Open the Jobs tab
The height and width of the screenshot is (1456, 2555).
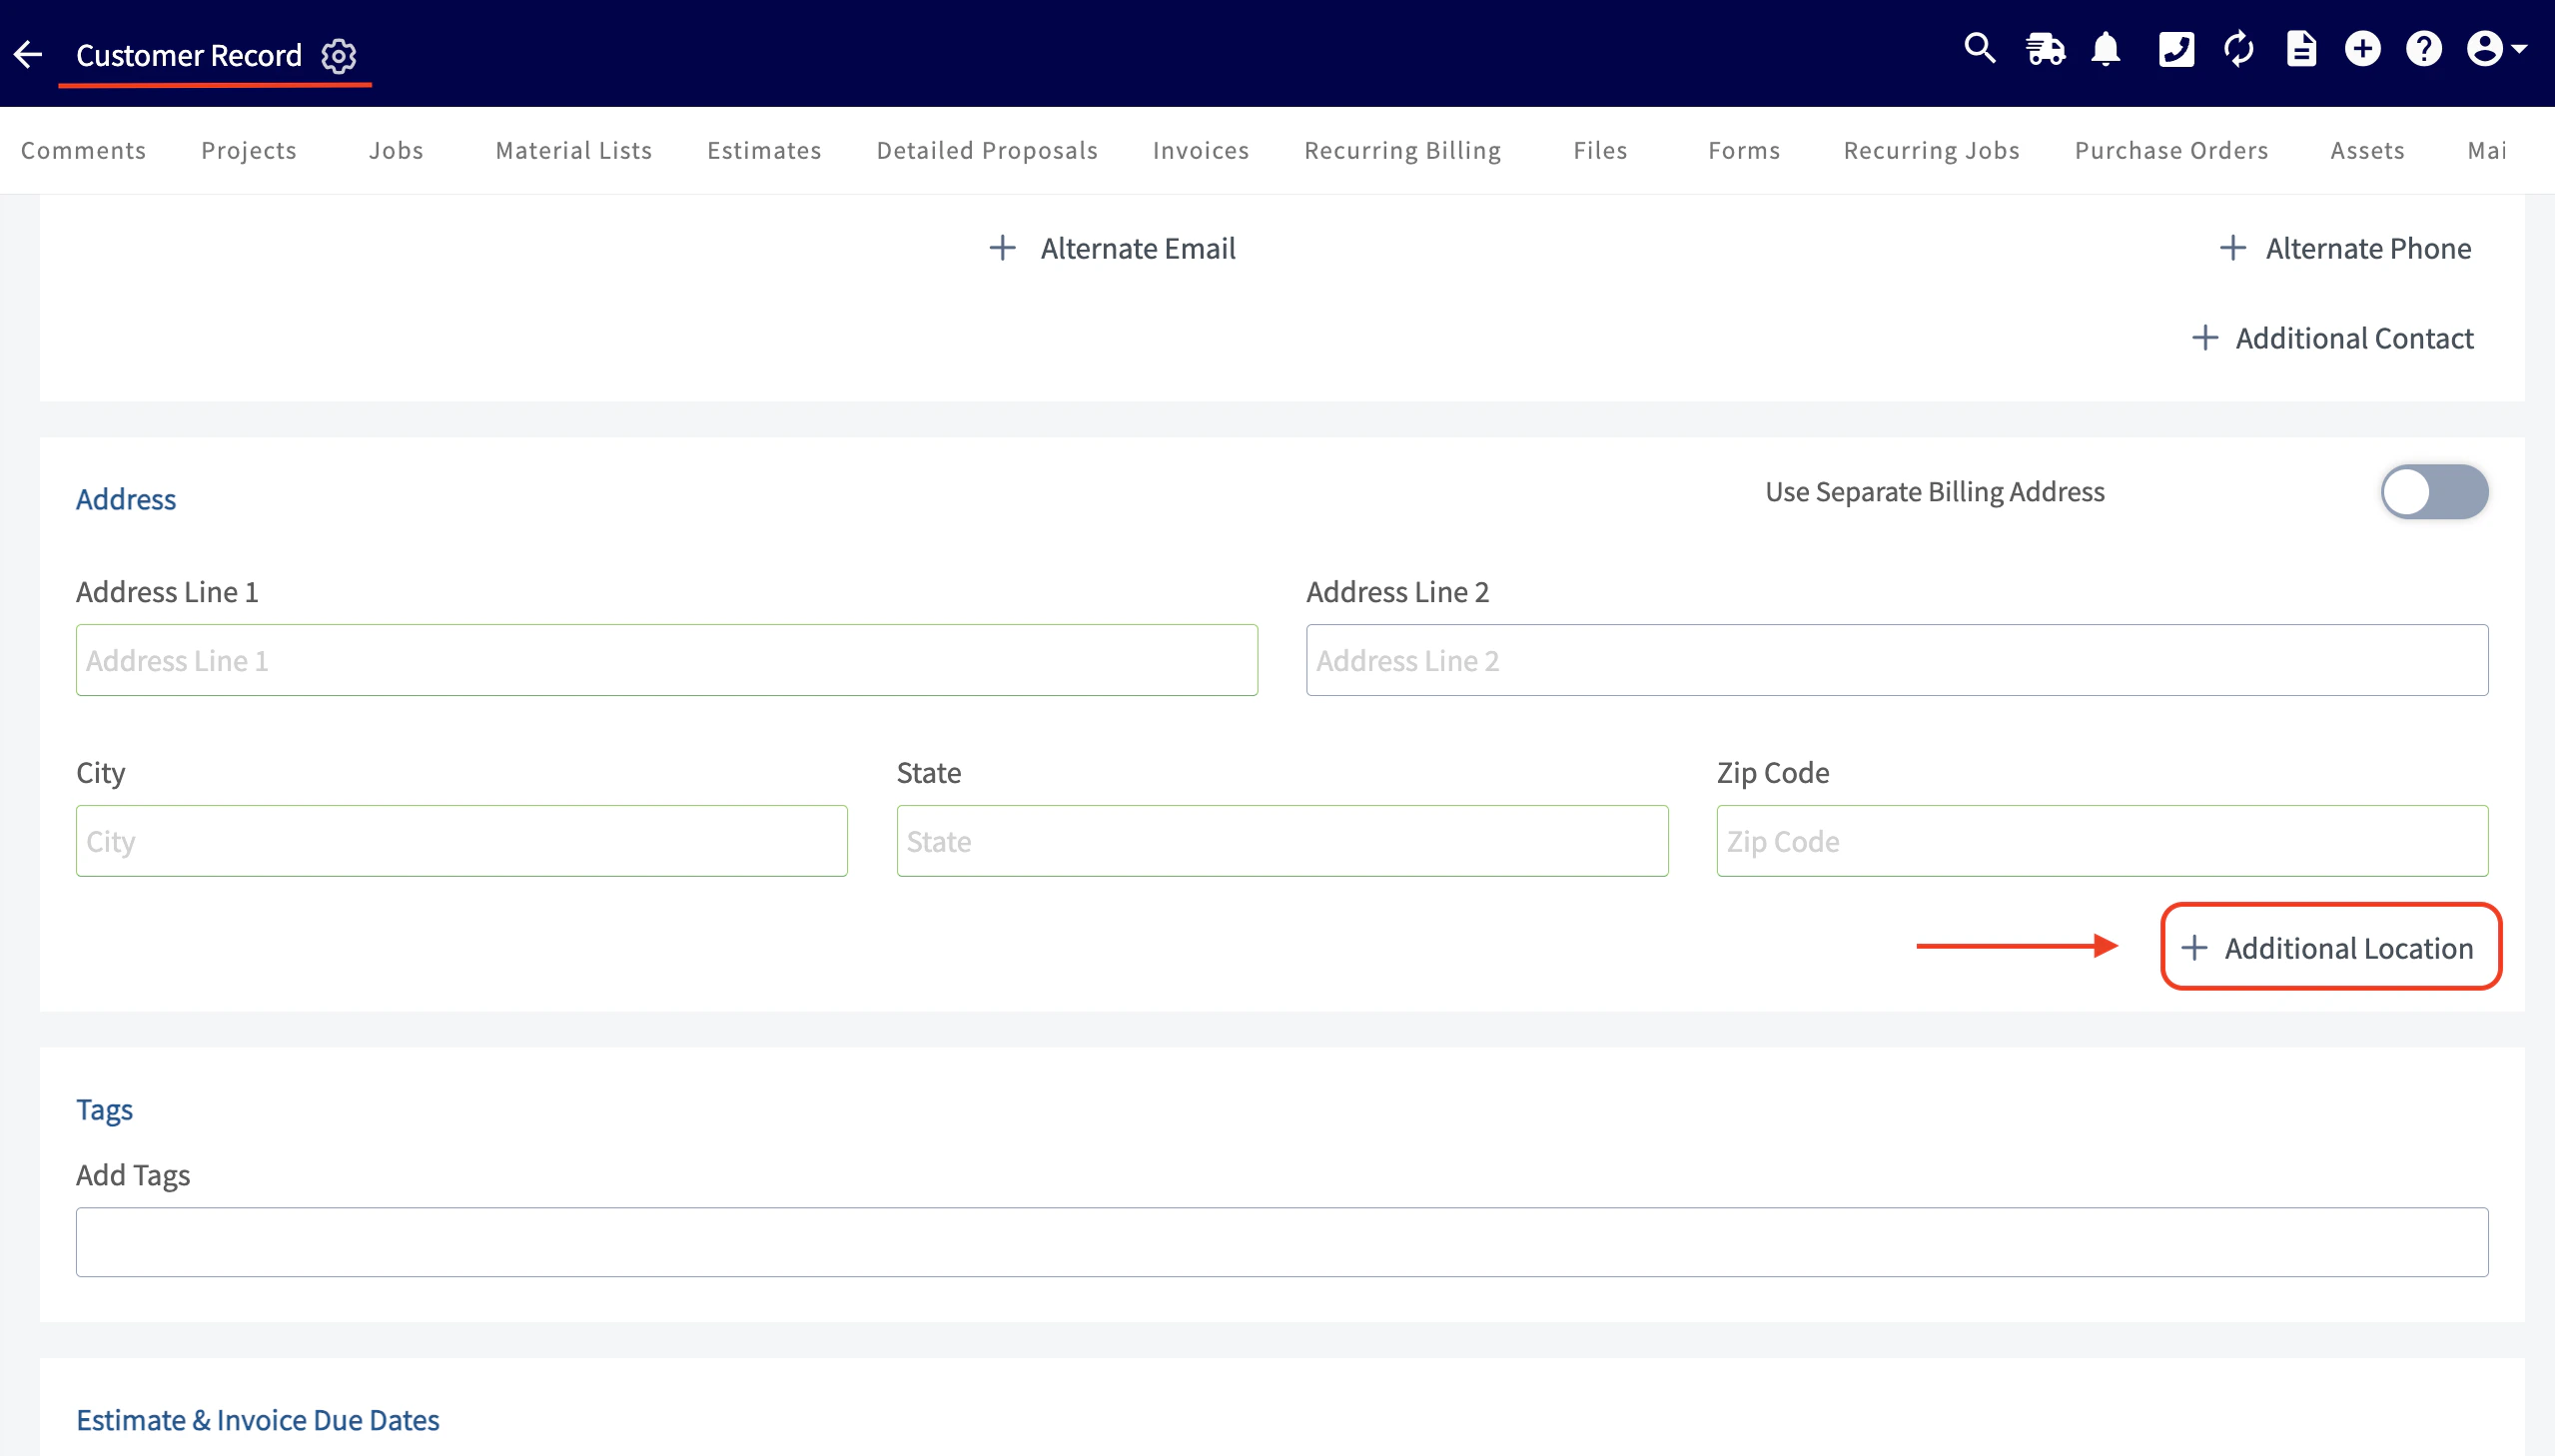[x=396, y=150]
